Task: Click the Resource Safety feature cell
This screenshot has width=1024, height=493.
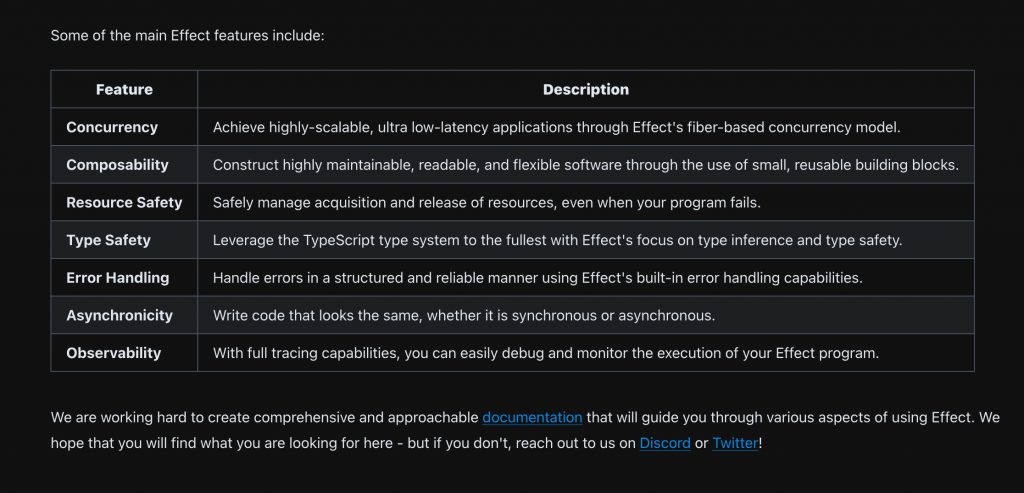Action: tap(124, 202)
